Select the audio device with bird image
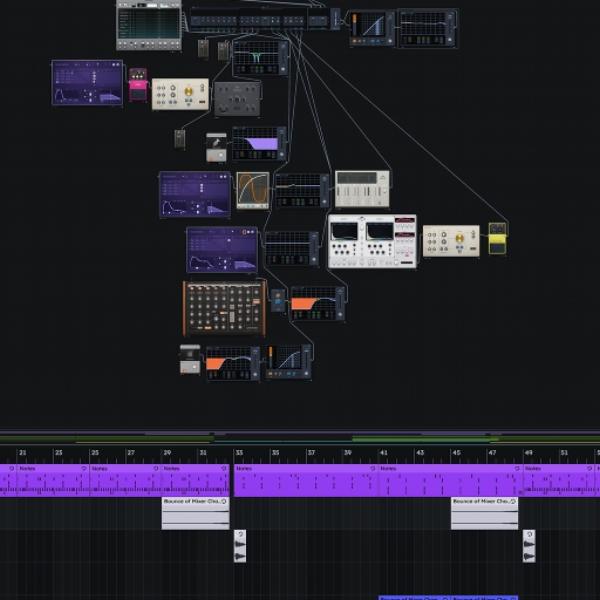Screen dimensions: 600x600 [216, 147]
